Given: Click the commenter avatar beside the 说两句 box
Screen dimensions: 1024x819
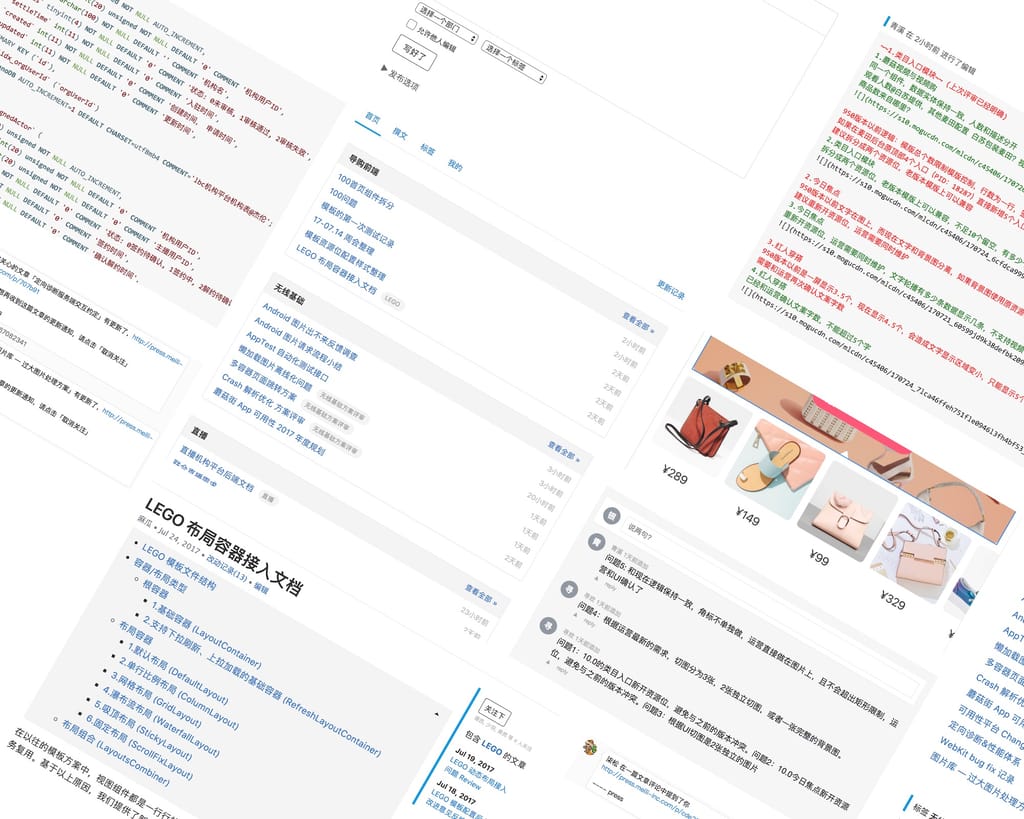Looking at the screenshot, I should click(x=612, y=514).
